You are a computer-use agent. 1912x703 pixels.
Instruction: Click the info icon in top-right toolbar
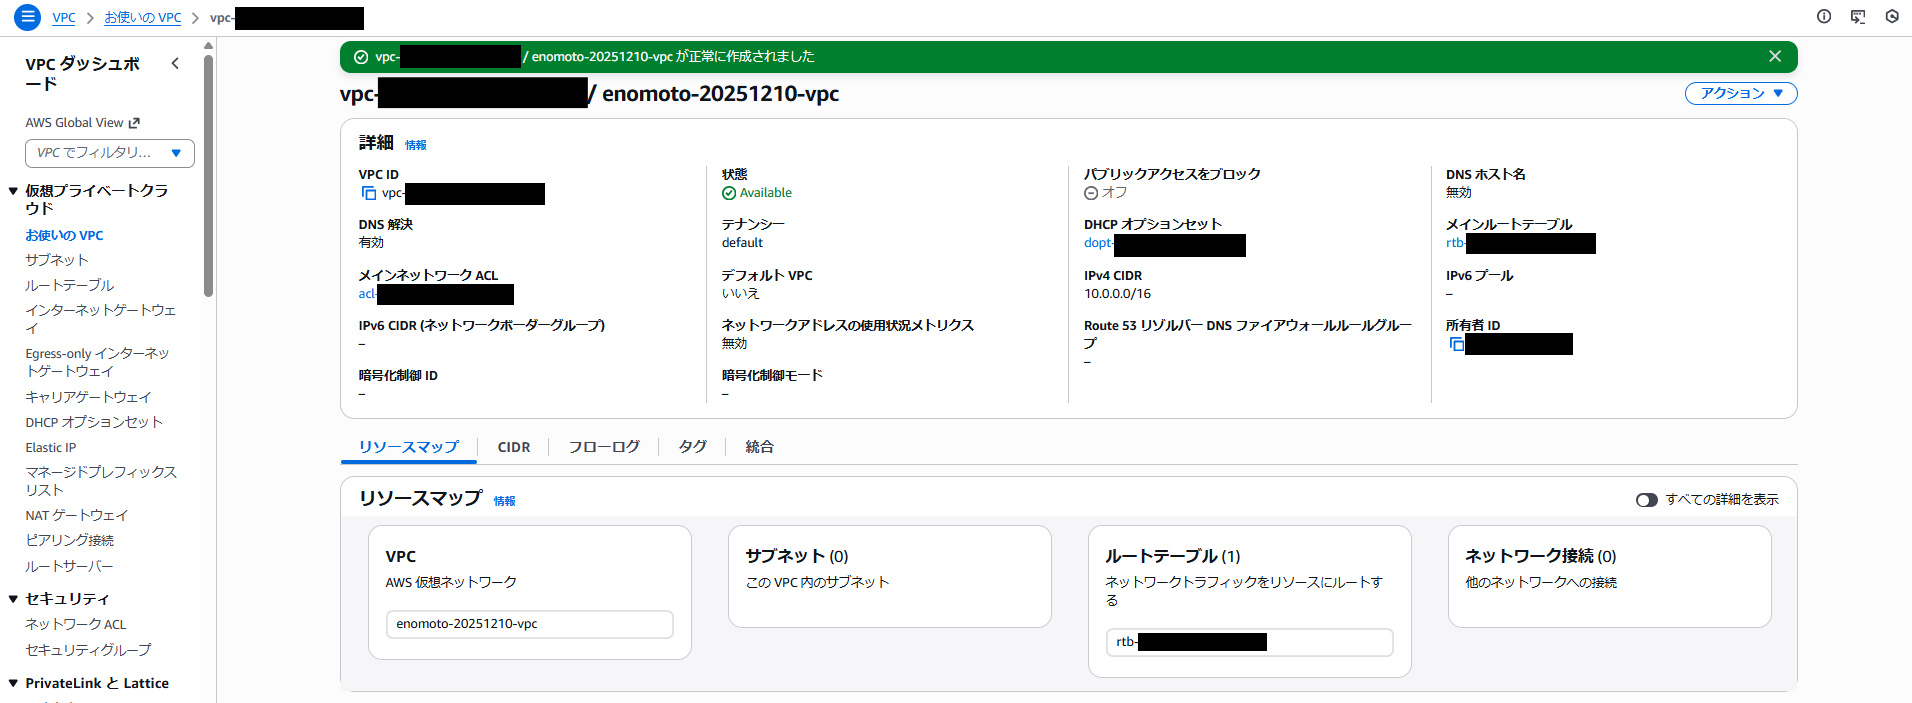(x=1824, y=17)
